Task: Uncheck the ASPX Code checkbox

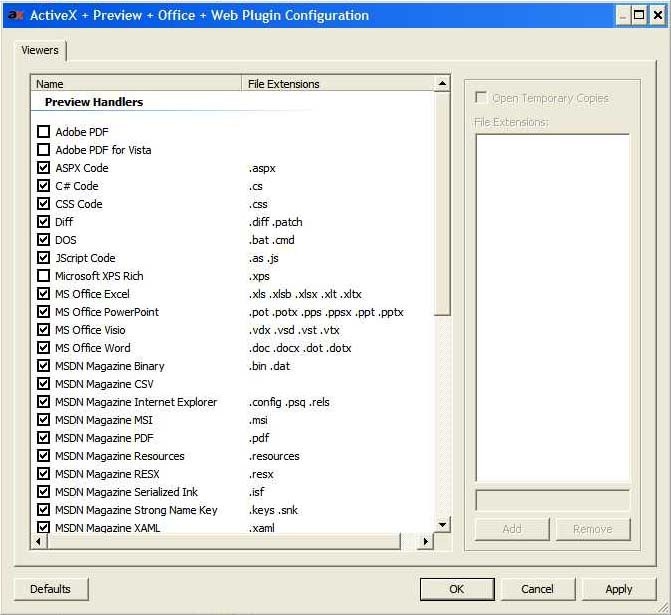Action: click(x=43, y=167)
